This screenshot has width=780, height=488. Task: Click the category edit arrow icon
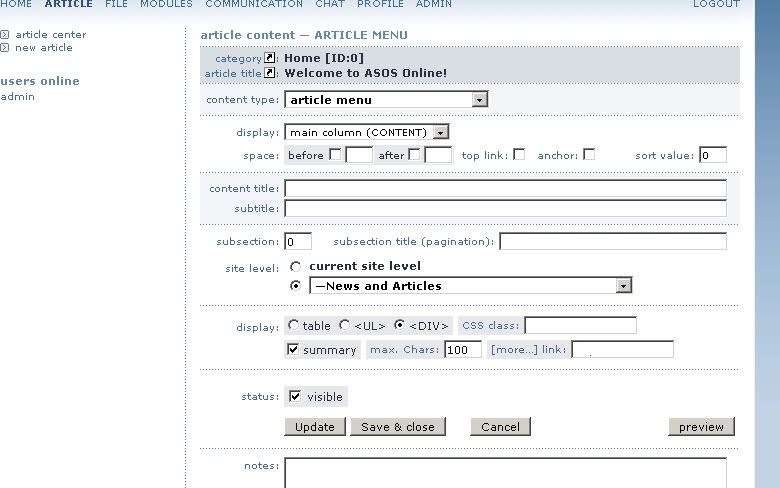click(x=269, y=58)
